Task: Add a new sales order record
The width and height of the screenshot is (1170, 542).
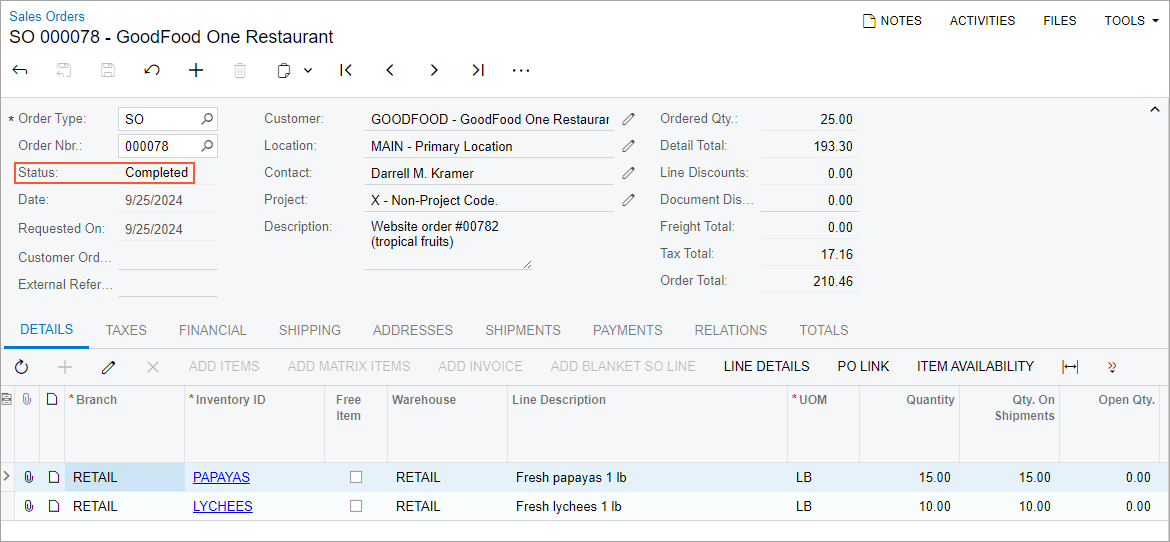Action: 196,70
